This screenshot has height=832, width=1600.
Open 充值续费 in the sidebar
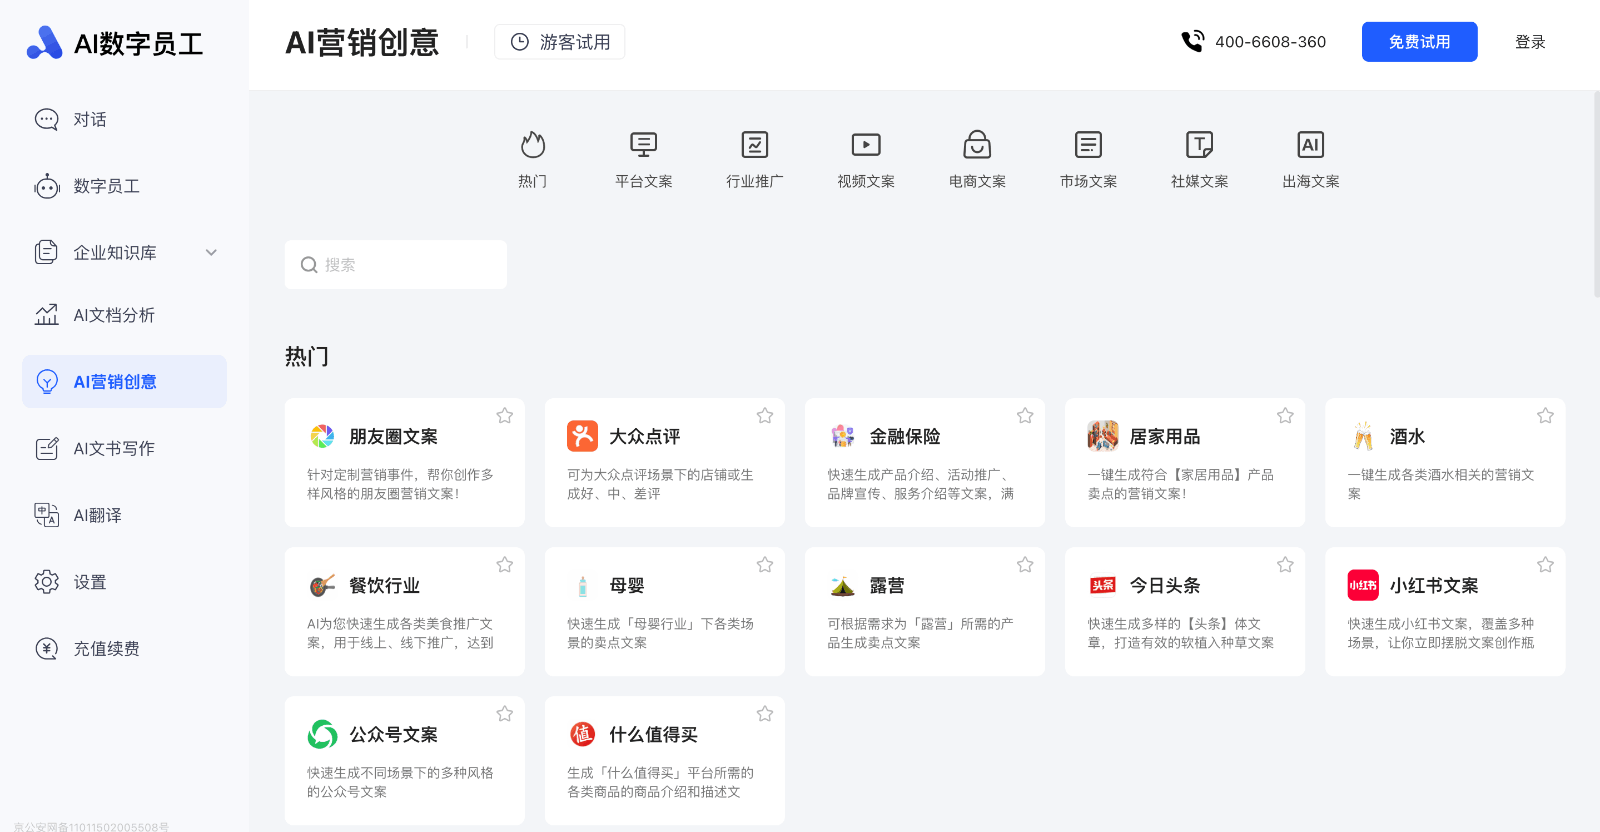[x=124, y=649]
